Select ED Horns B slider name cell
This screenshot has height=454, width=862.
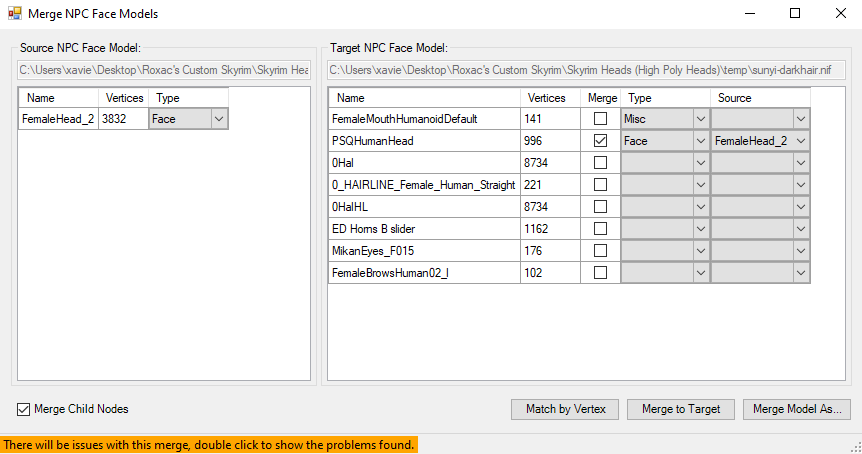(x=424, y=229)
